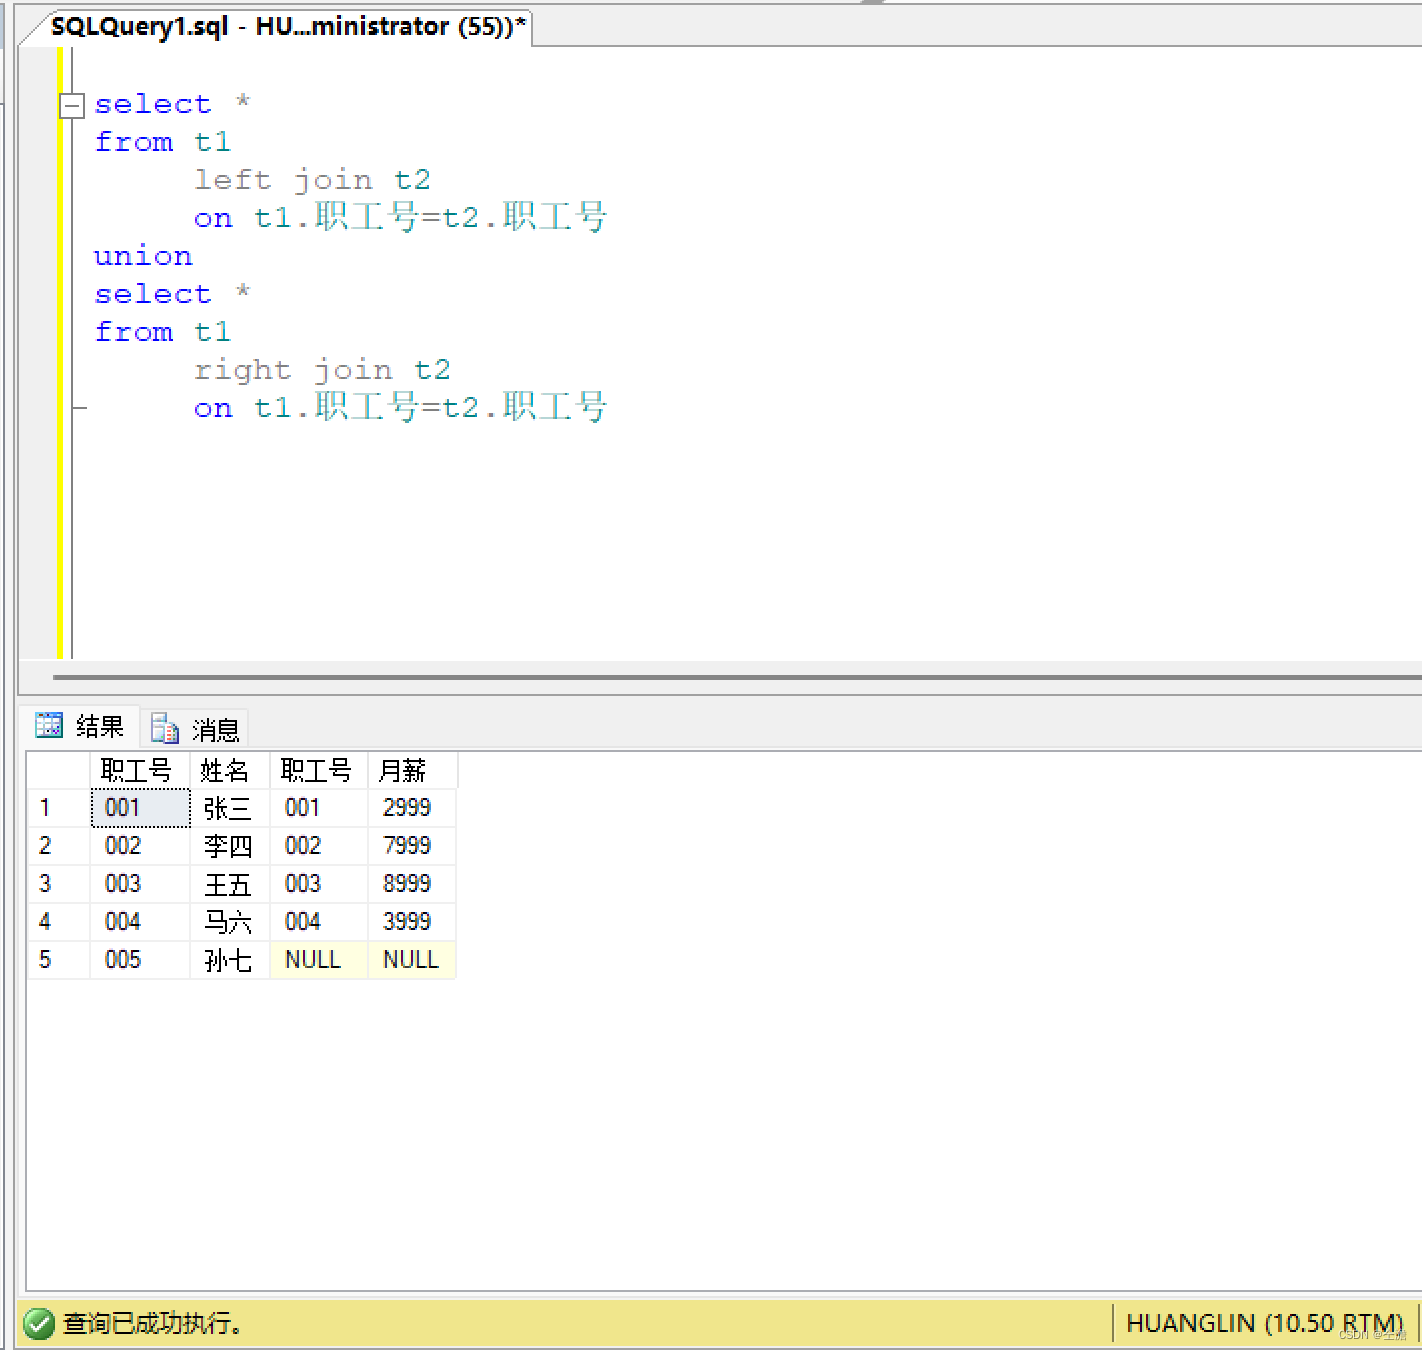The height and width of the screenshot is (1350, 1422).
Task: Click the right join t2 line
Action: pos(322,370)
